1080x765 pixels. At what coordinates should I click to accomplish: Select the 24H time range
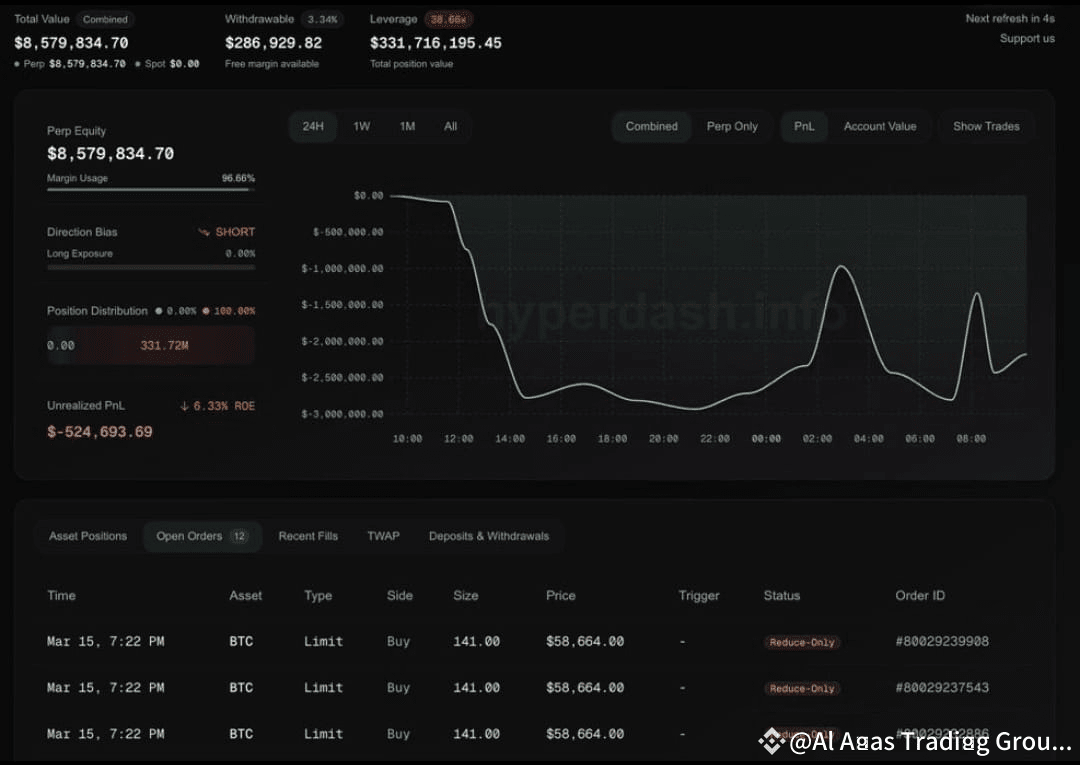(x=313, y=127)
